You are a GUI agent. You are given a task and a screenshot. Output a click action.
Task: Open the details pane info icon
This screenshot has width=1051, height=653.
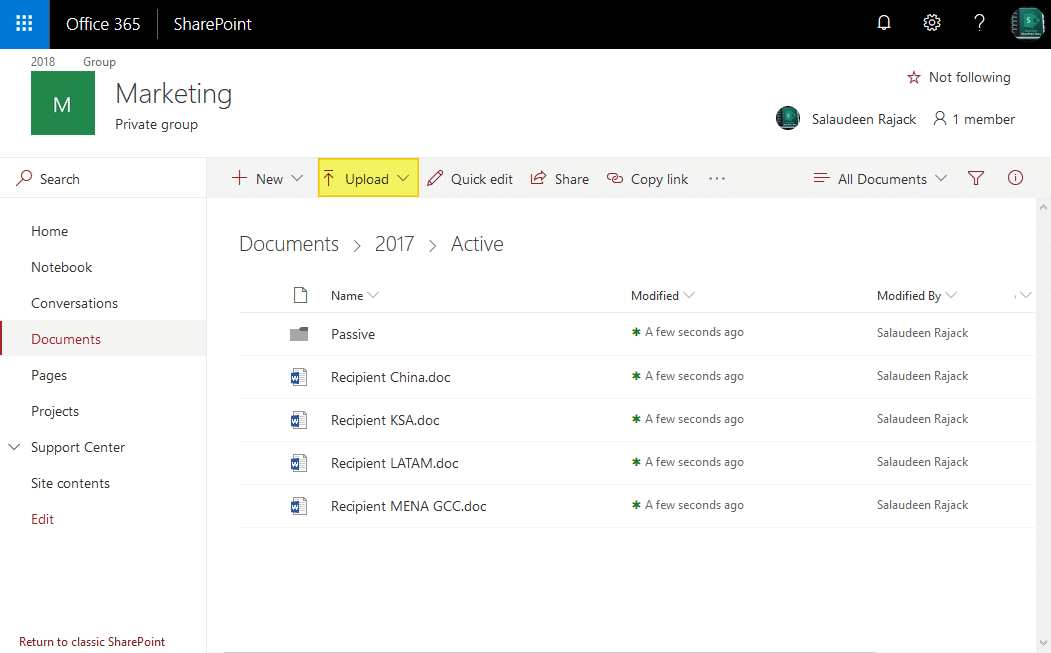(1015, 177)
